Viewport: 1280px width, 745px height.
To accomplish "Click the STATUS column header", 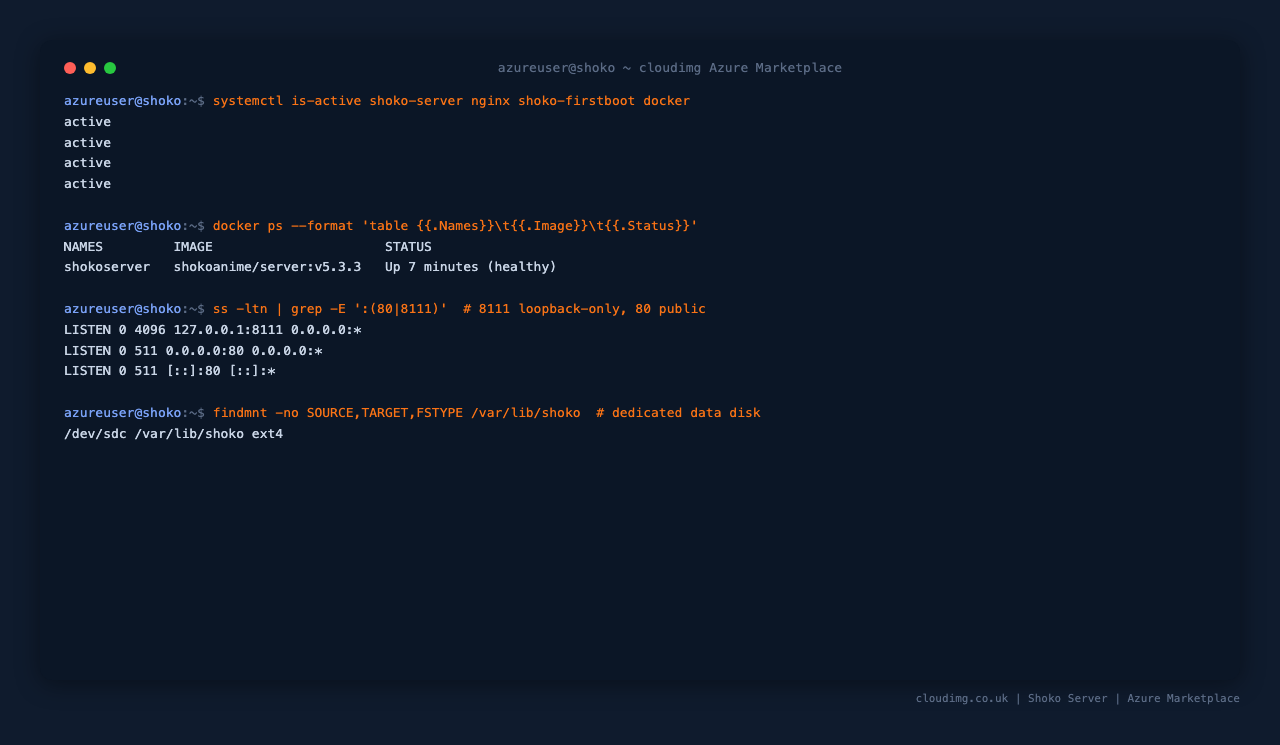I will (408, 247).
